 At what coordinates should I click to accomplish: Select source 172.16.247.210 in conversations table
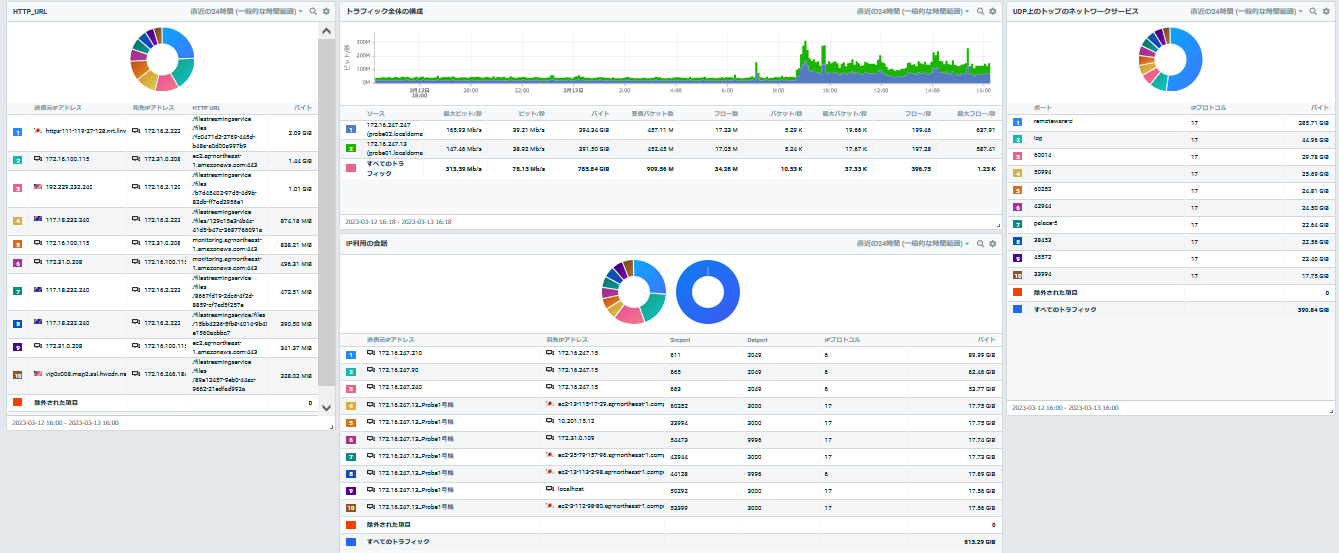coord(399,354)
